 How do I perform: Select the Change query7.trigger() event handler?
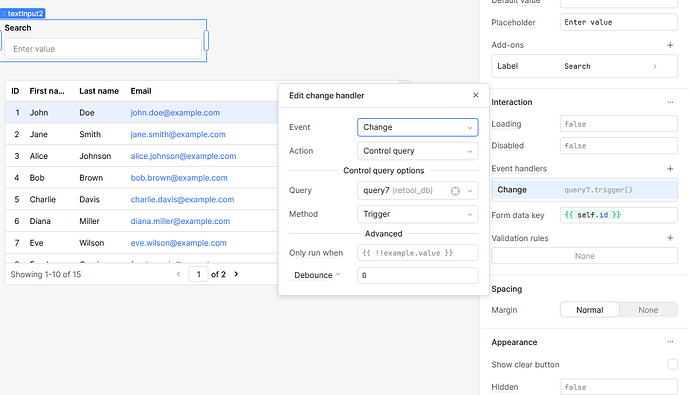(584, 190)
